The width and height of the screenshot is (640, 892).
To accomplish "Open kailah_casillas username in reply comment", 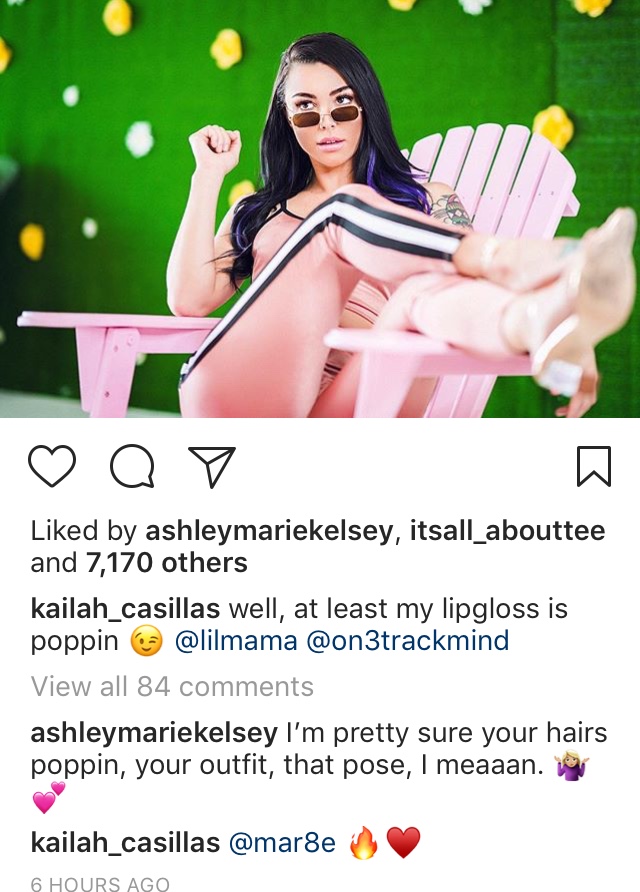I will 125,843.
